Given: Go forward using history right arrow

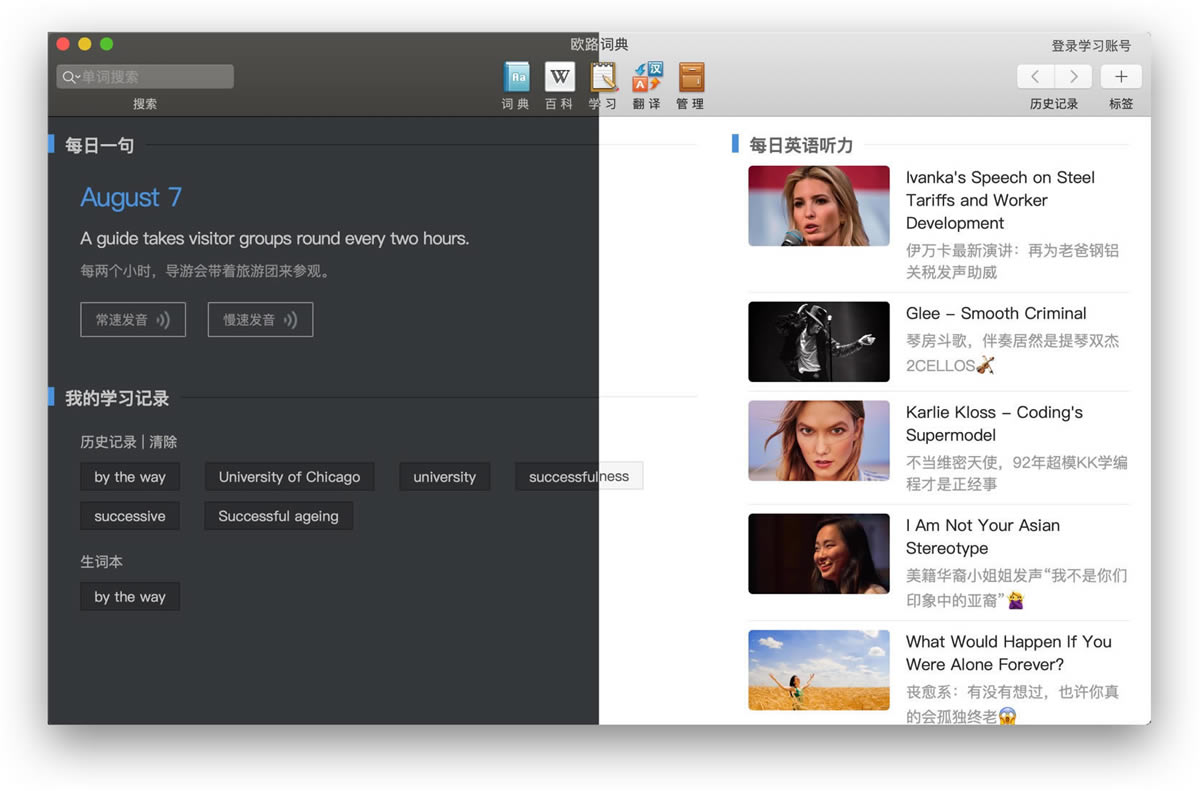Looking at the screenshot, I should click(x=1073, y=77).
